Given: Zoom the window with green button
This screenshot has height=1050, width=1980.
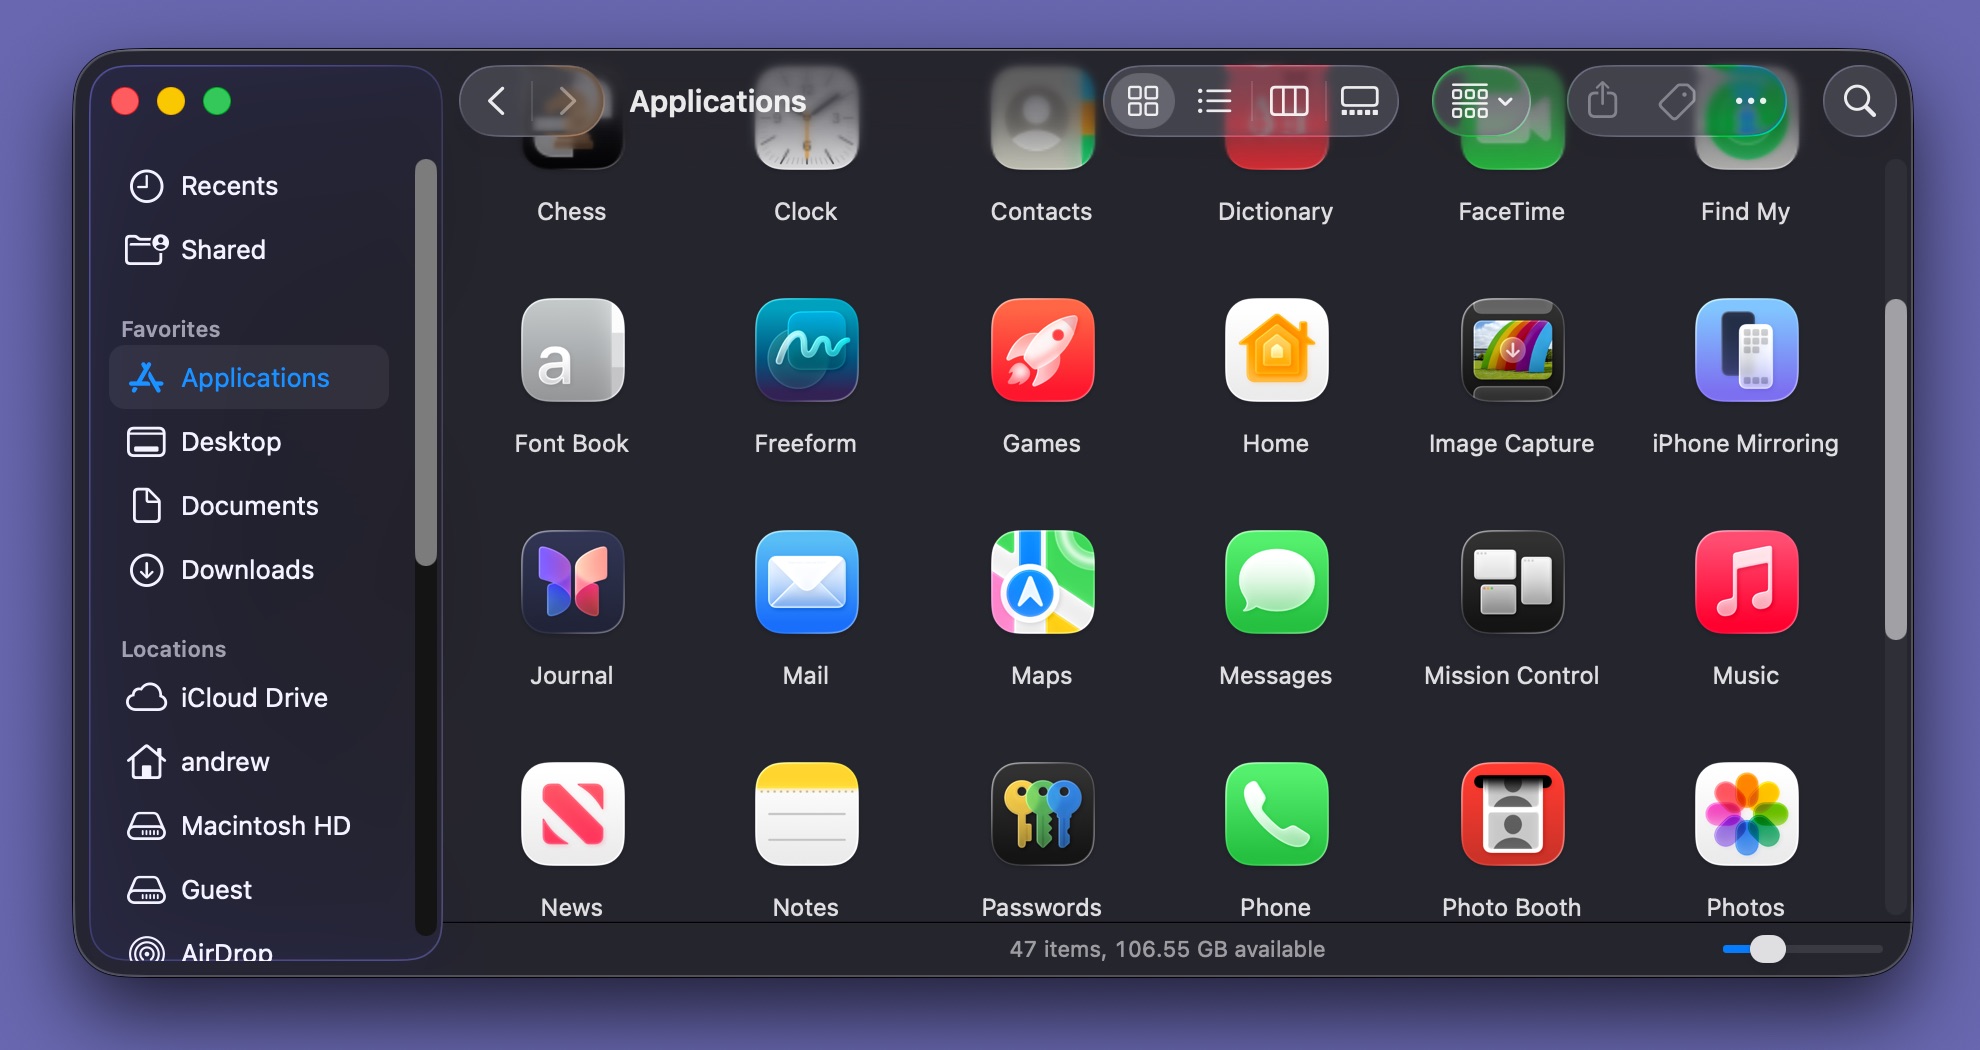Looking at the screenshot, I should 217,101.
